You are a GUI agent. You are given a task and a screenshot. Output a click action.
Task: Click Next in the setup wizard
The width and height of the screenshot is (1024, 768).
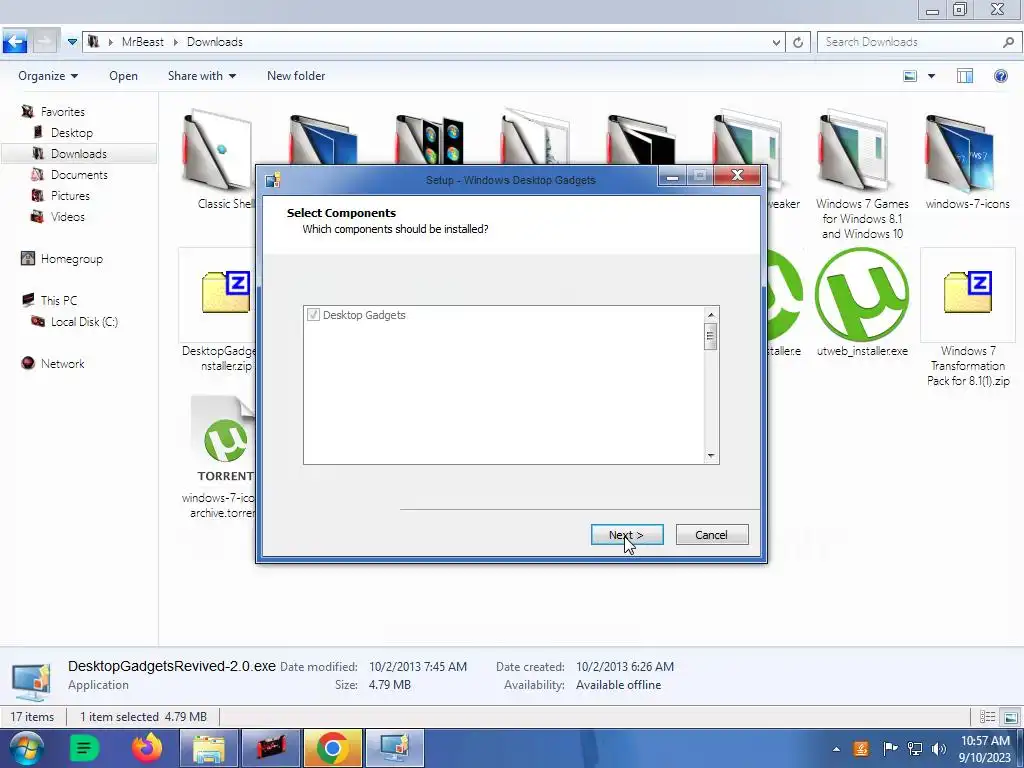click(627, 535)
